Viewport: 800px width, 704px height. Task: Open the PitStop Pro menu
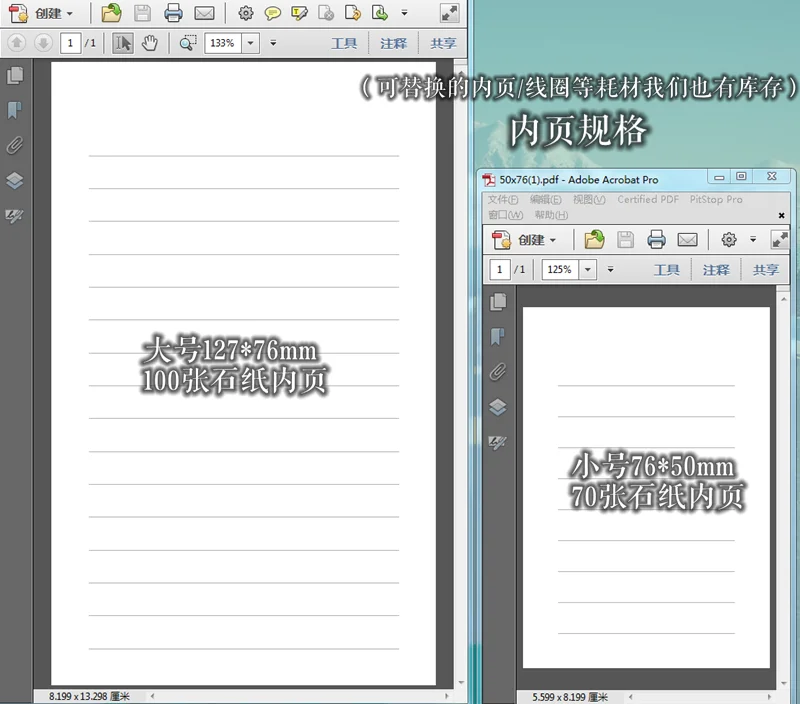click(716, 200)
